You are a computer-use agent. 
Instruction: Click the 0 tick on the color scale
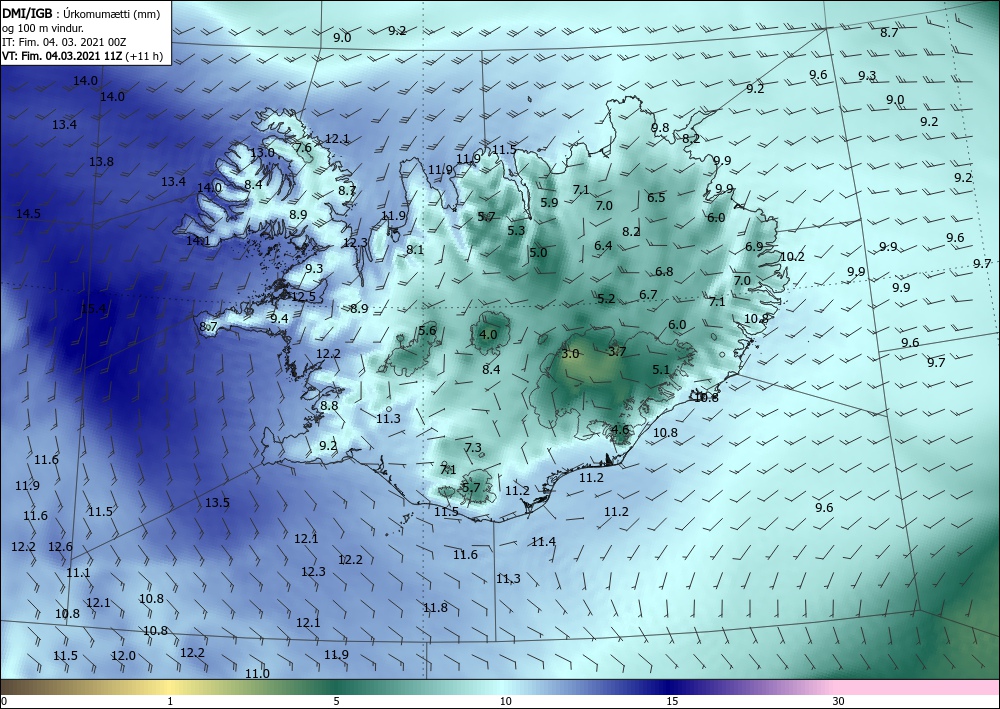4,701
